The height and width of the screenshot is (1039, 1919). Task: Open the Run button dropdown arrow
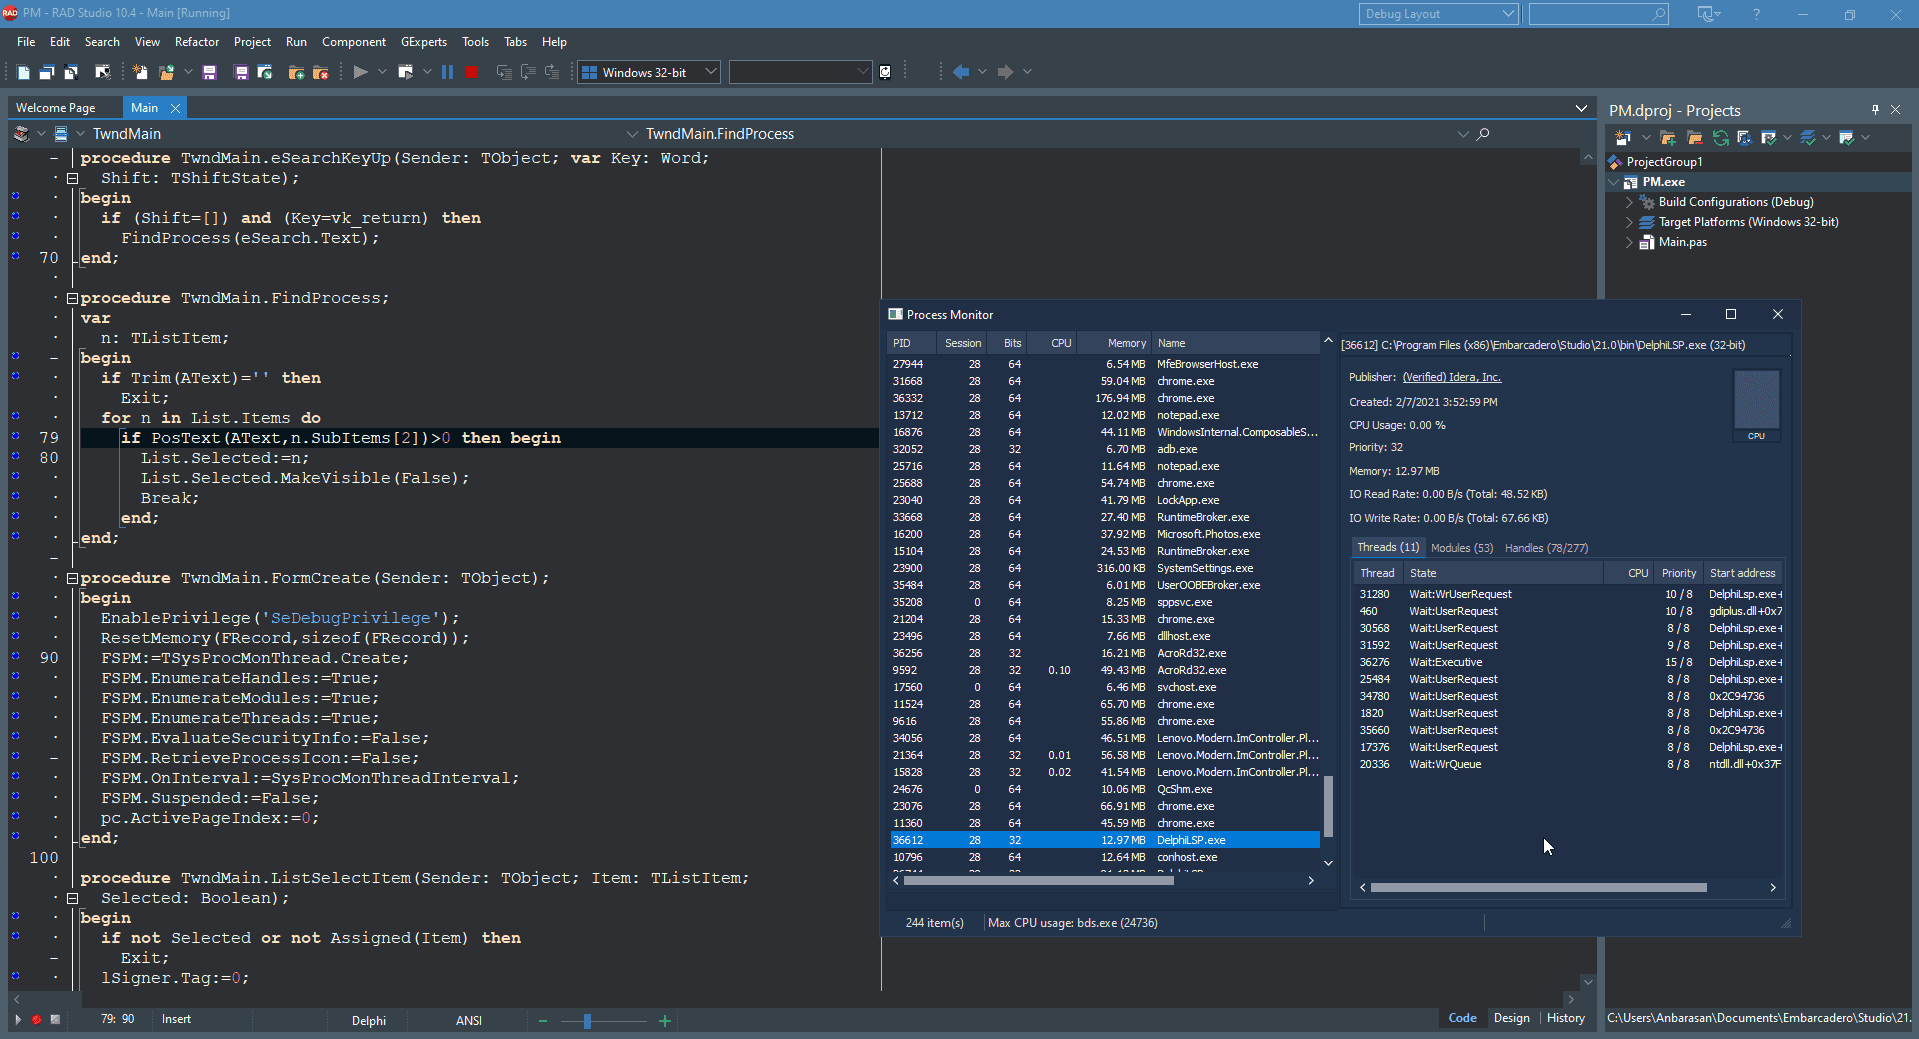point(382,72)
